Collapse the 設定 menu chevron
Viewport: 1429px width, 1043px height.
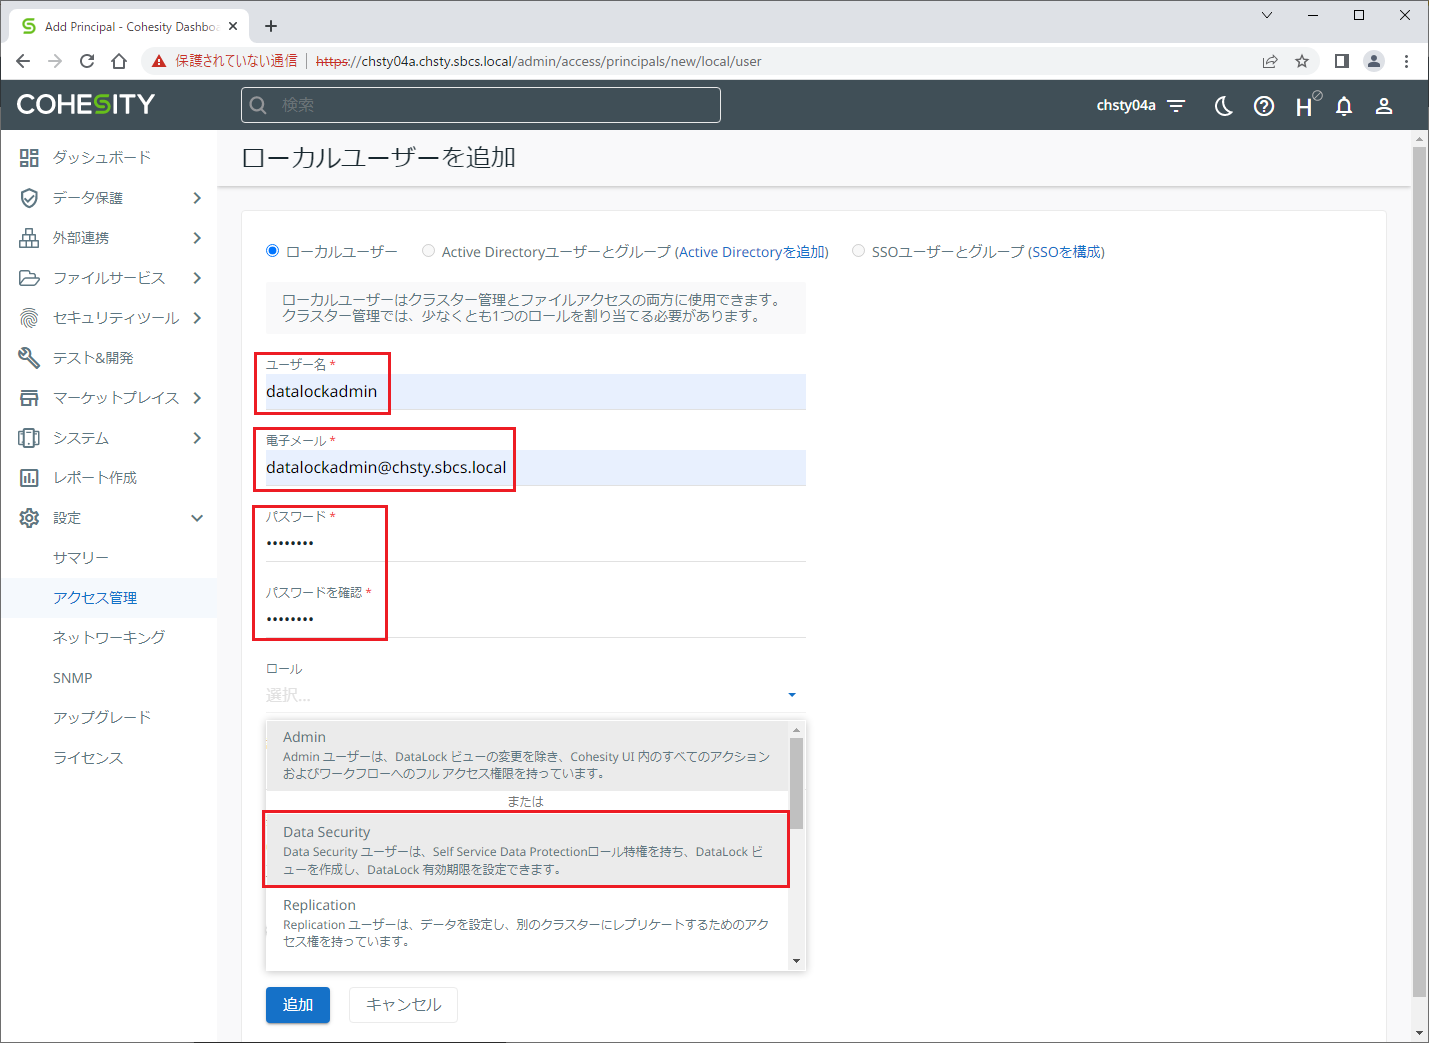click(x=197, y=518)
